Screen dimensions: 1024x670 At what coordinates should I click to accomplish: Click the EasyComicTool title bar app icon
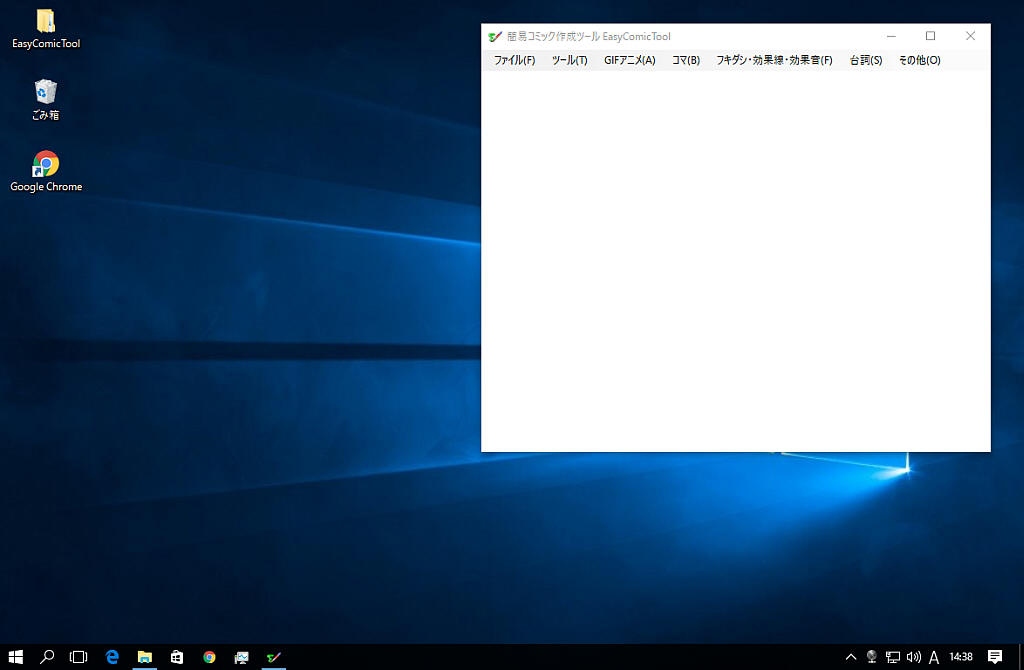tap(495, 37)
